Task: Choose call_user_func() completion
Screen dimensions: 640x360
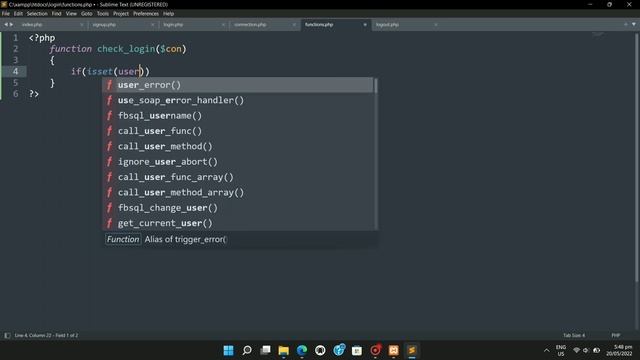Action: point(238,131)
